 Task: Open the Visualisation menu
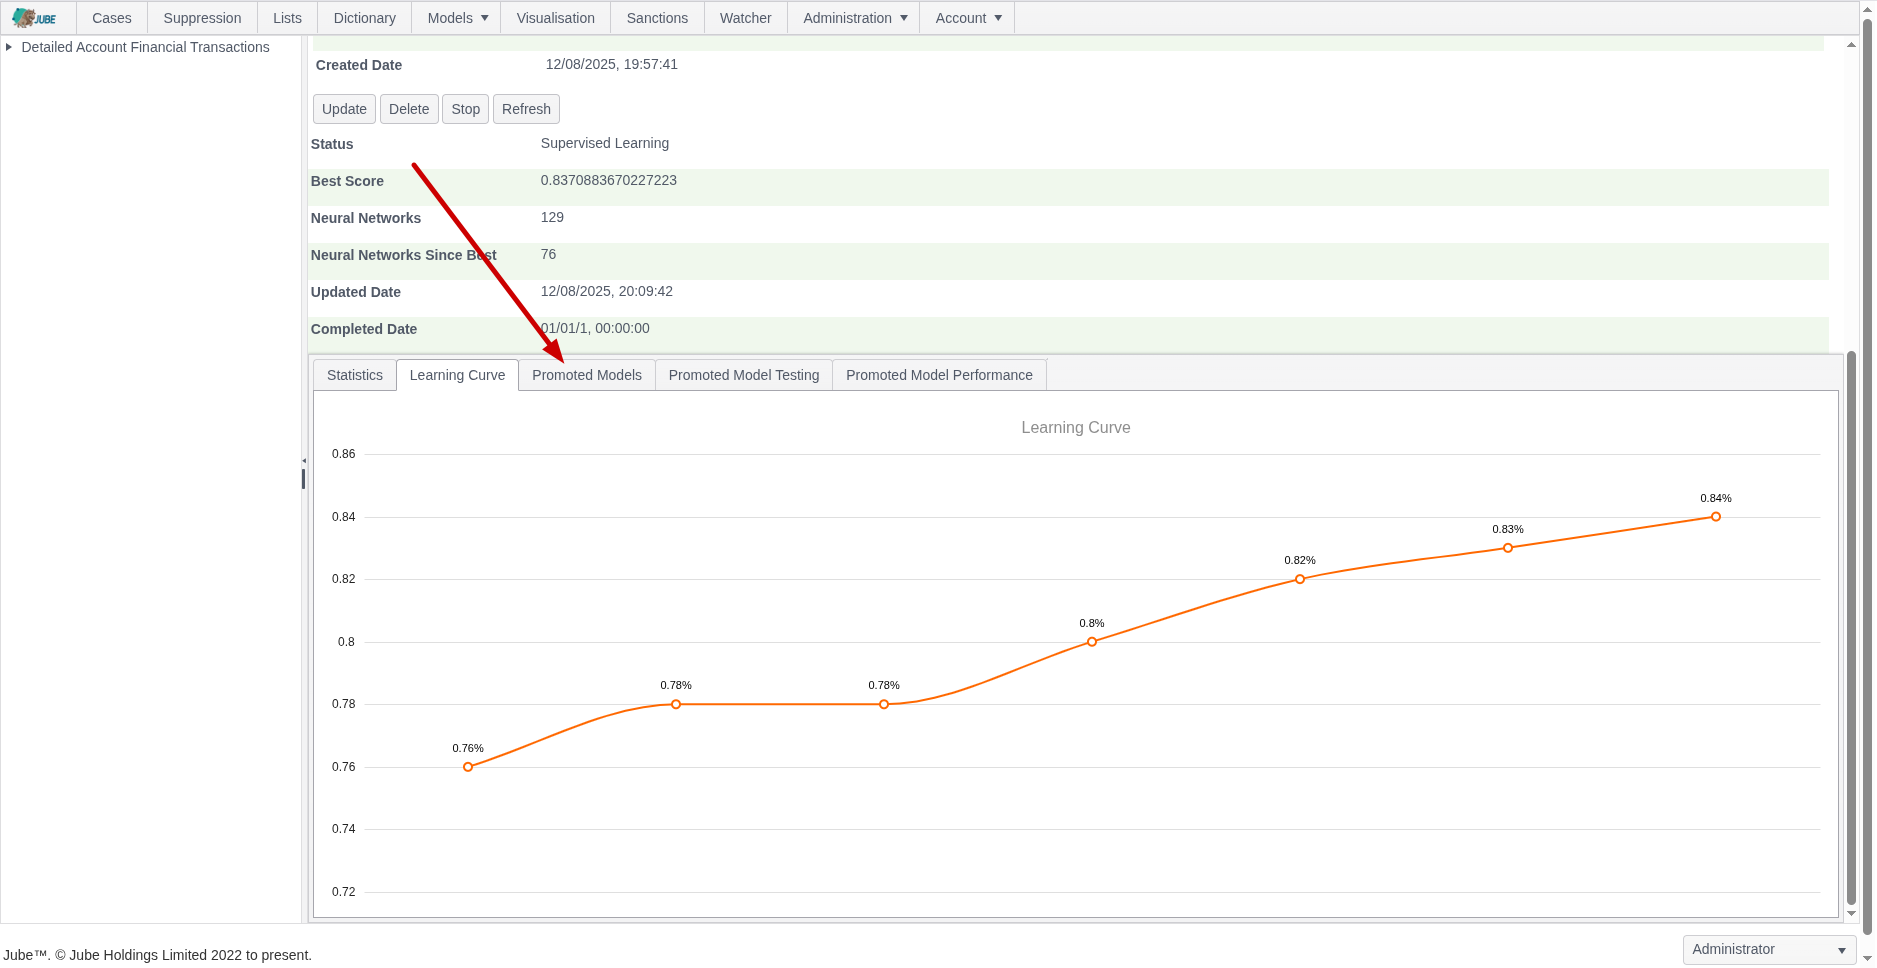point(555,18)
